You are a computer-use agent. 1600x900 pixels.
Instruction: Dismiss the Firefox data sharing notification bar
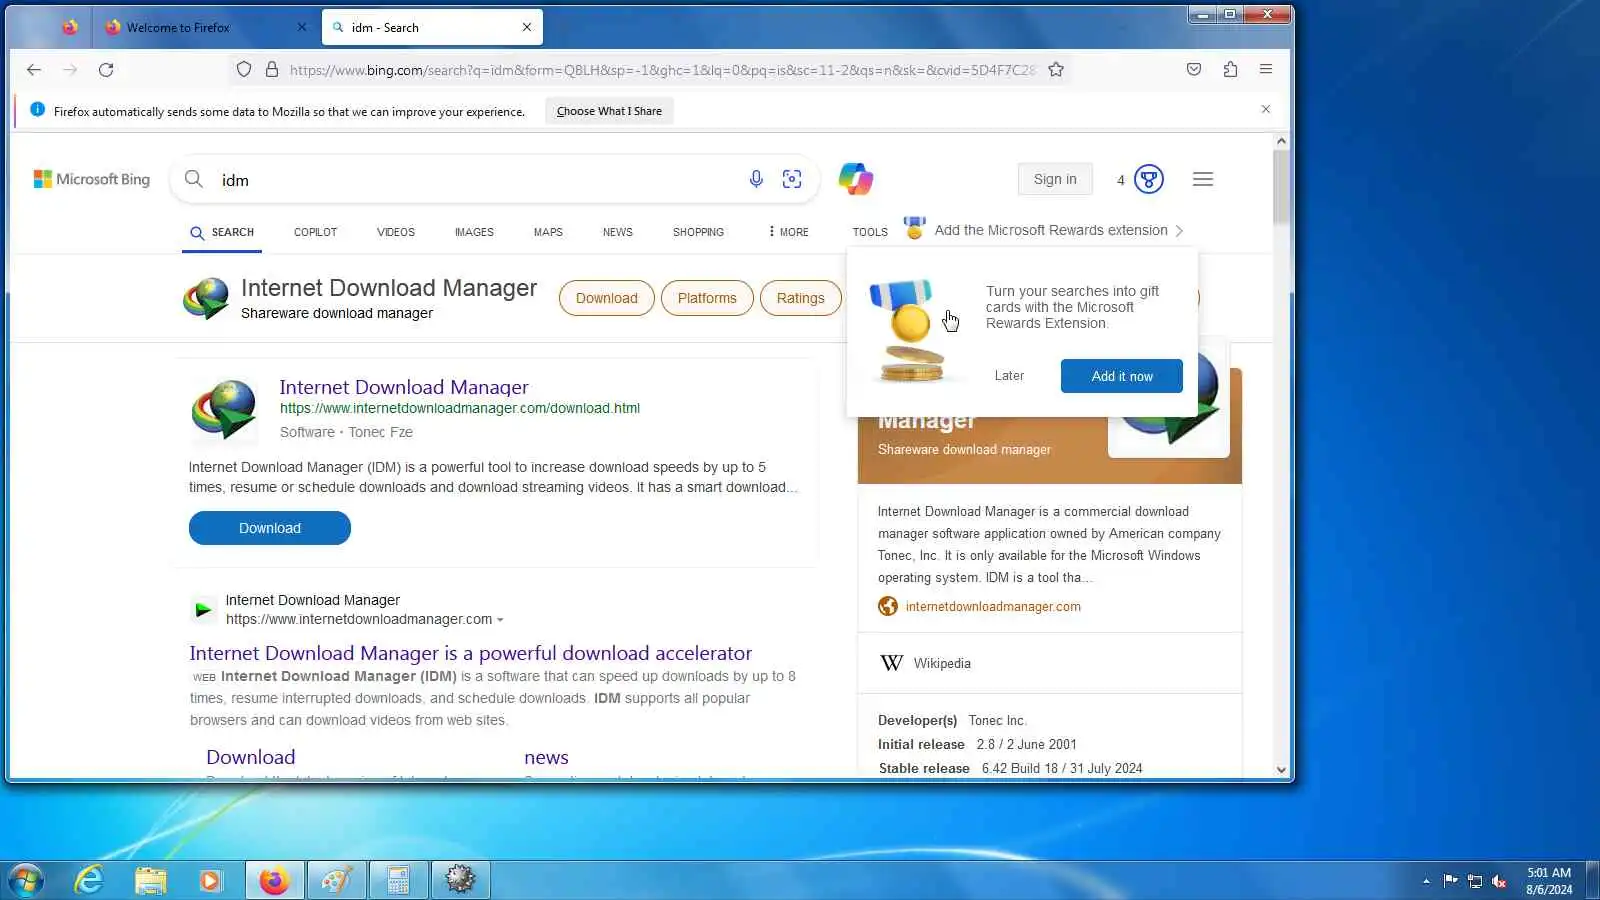[x=1266, y=109]
